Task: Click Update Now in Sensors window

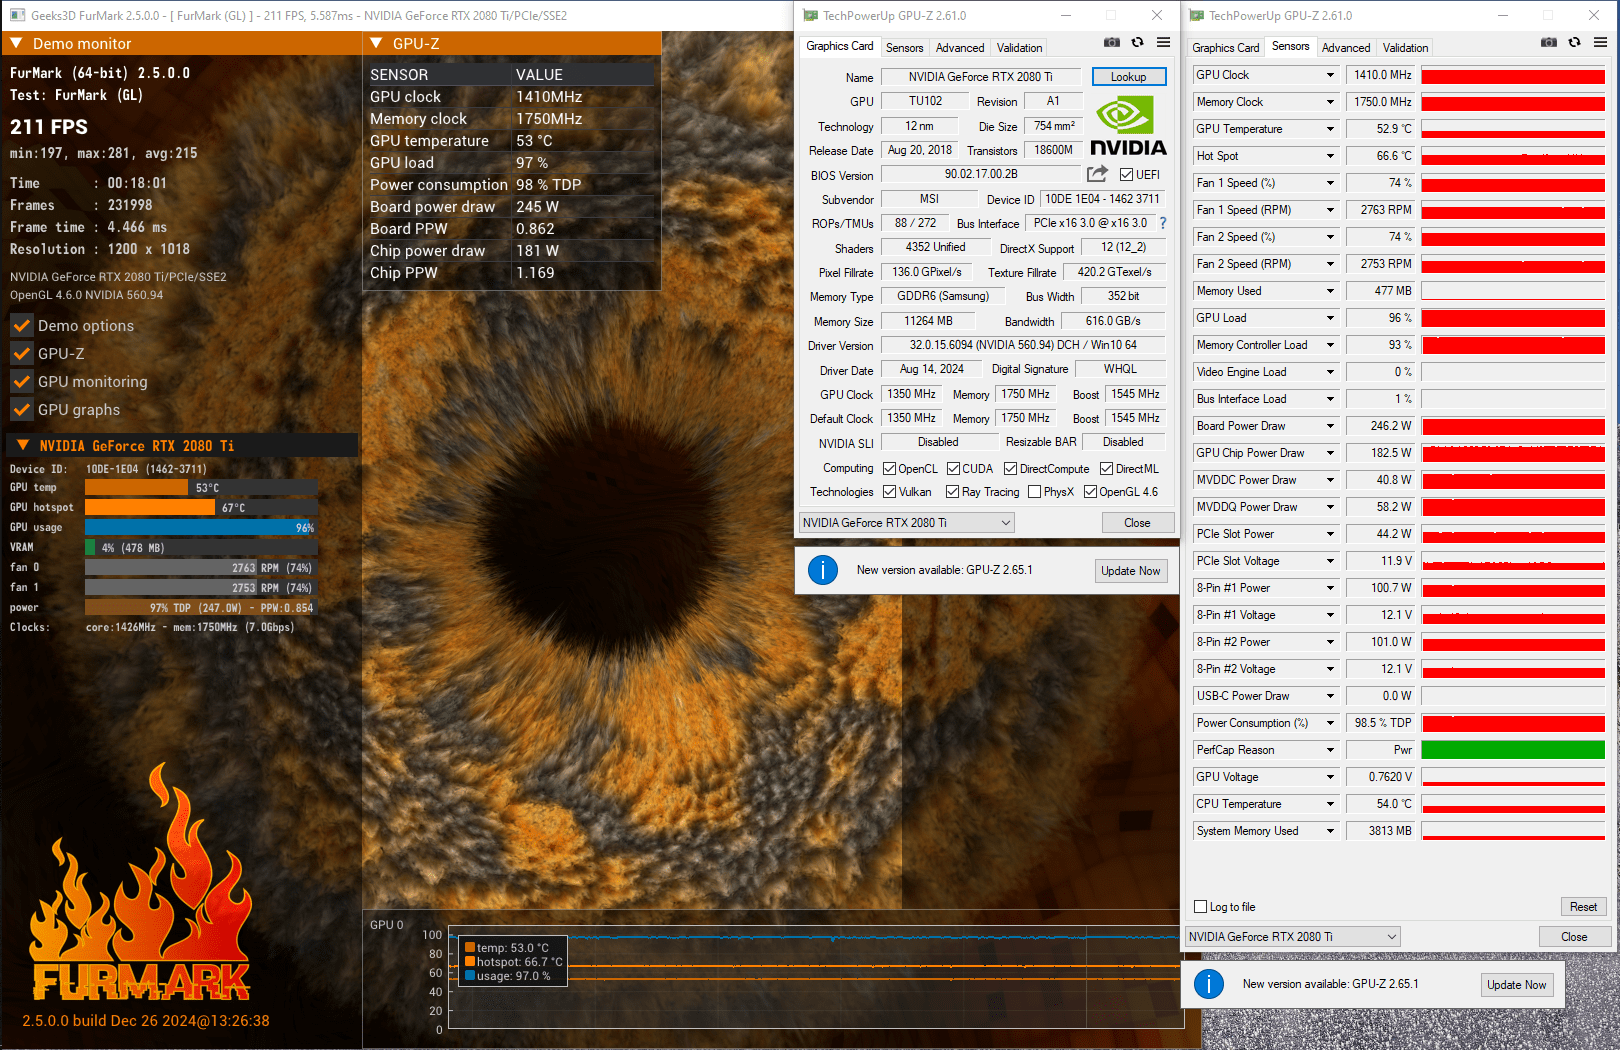Action: tap(1517, 985)
